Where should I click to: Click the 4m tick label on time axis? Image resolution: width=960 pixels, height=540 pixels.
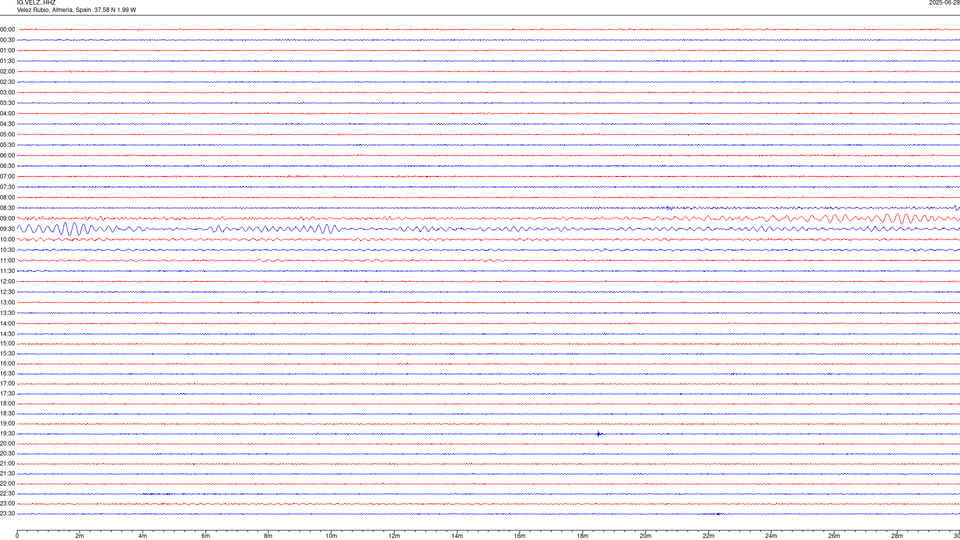pos(143,536)
